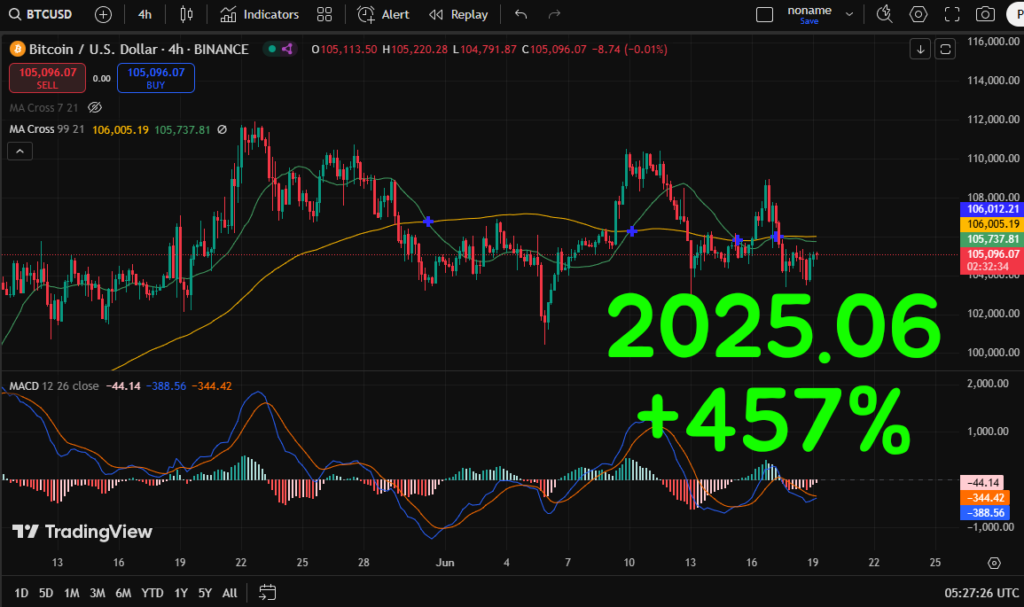The width and height of the screenshot is (1024, 607).
Task: Click the Jun label on the time axis
Action: [445, 563]
